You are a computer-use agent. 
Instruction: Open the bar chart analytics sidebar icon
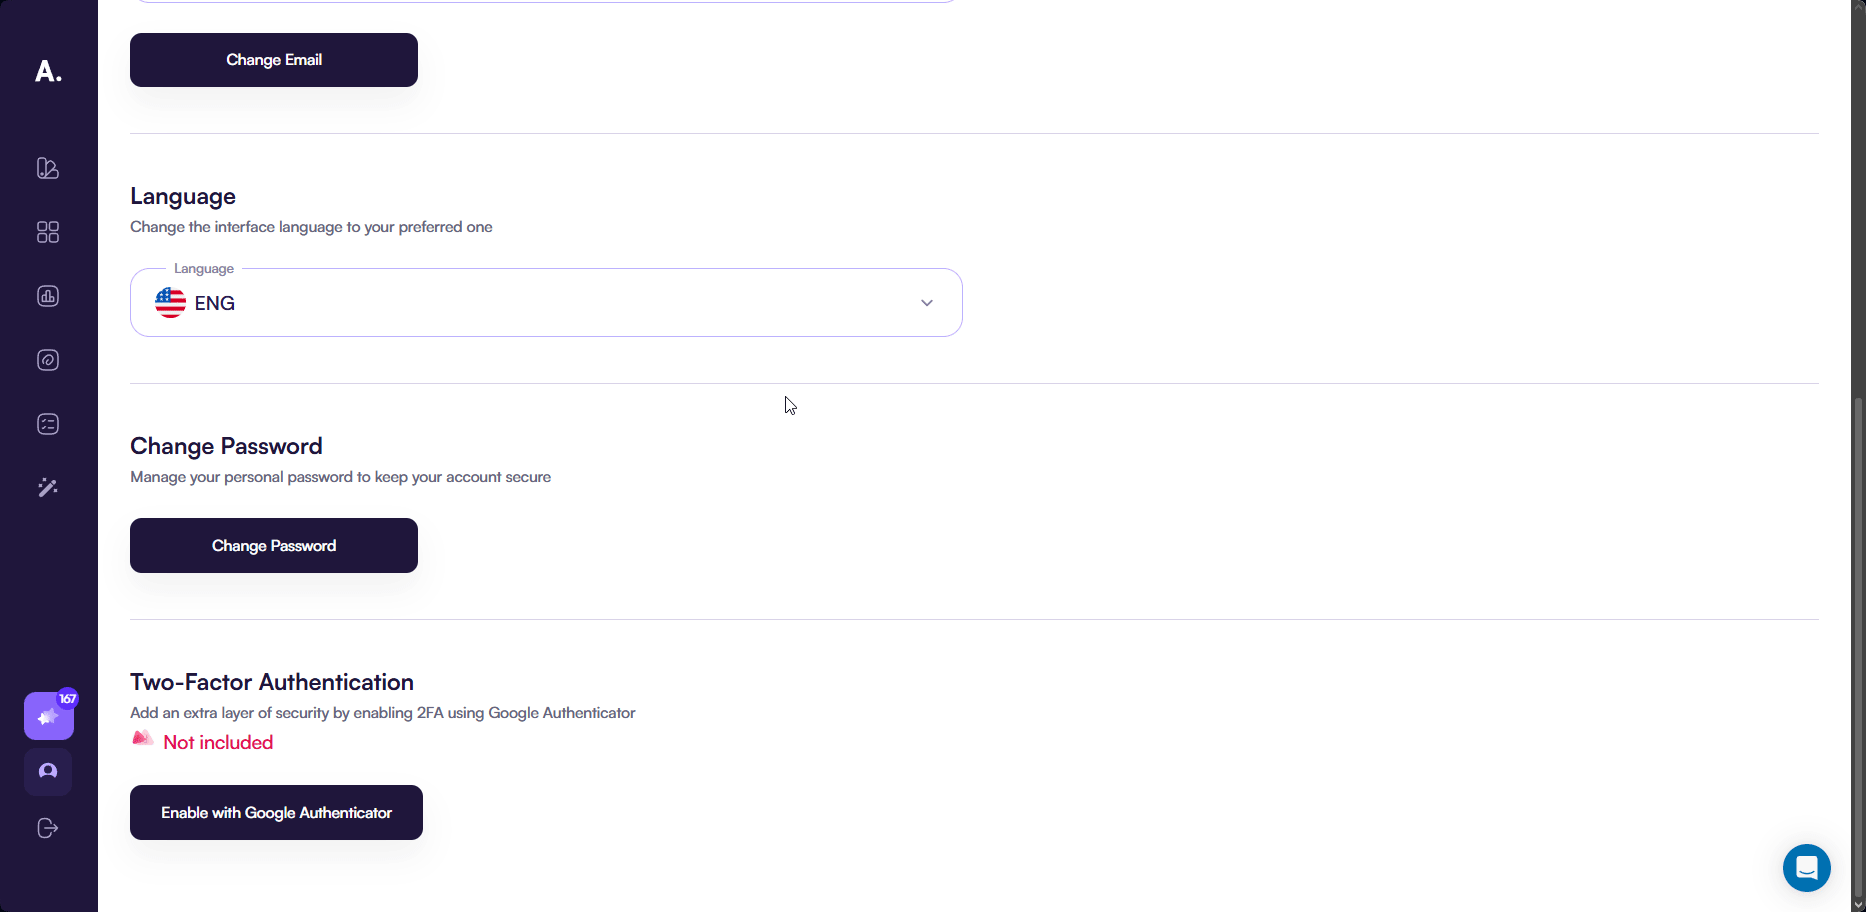pos(48,296)
